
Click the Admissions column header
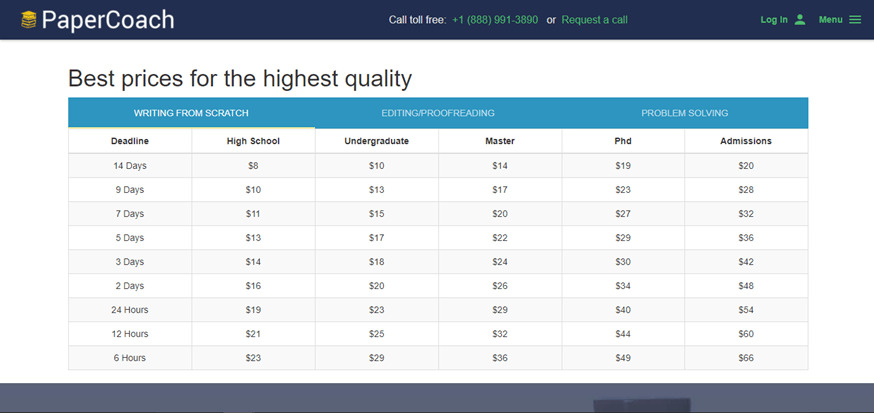746,142
